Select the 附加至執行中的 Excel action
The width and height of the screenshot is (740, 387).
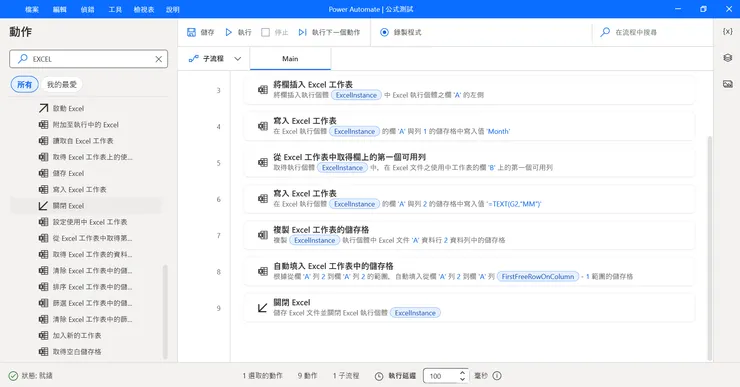[85, 125]
